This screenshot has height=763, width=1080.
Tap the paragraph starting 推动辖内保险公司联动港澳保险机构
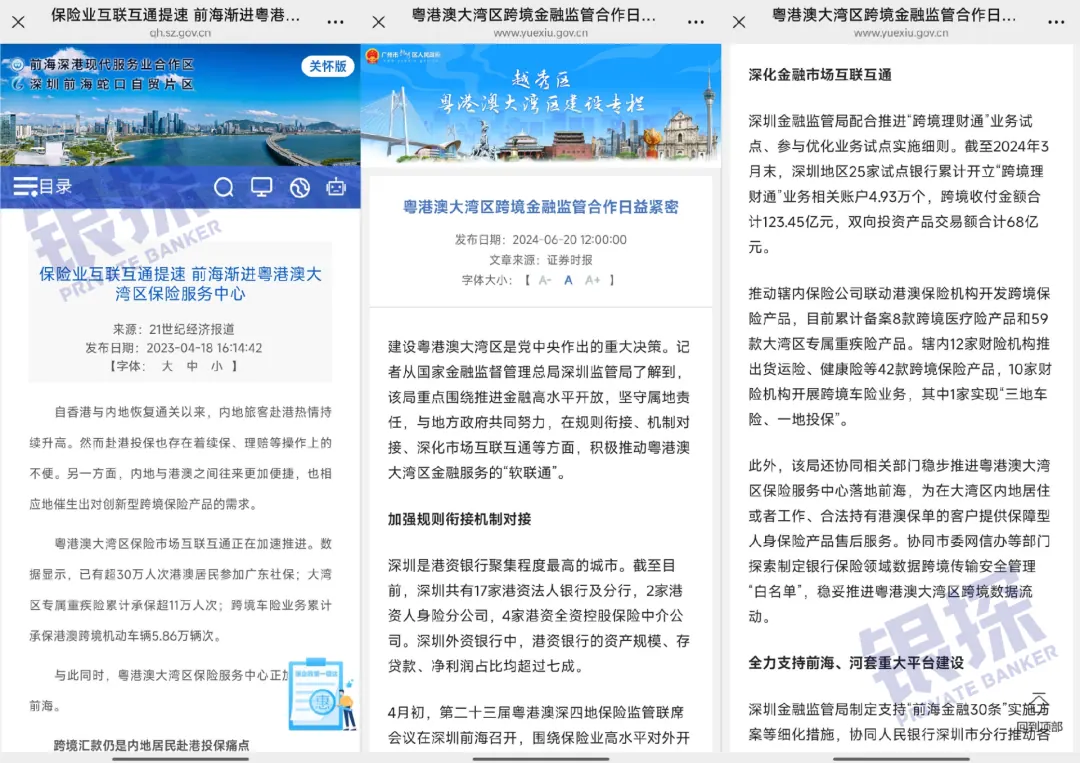pos(900,356)
